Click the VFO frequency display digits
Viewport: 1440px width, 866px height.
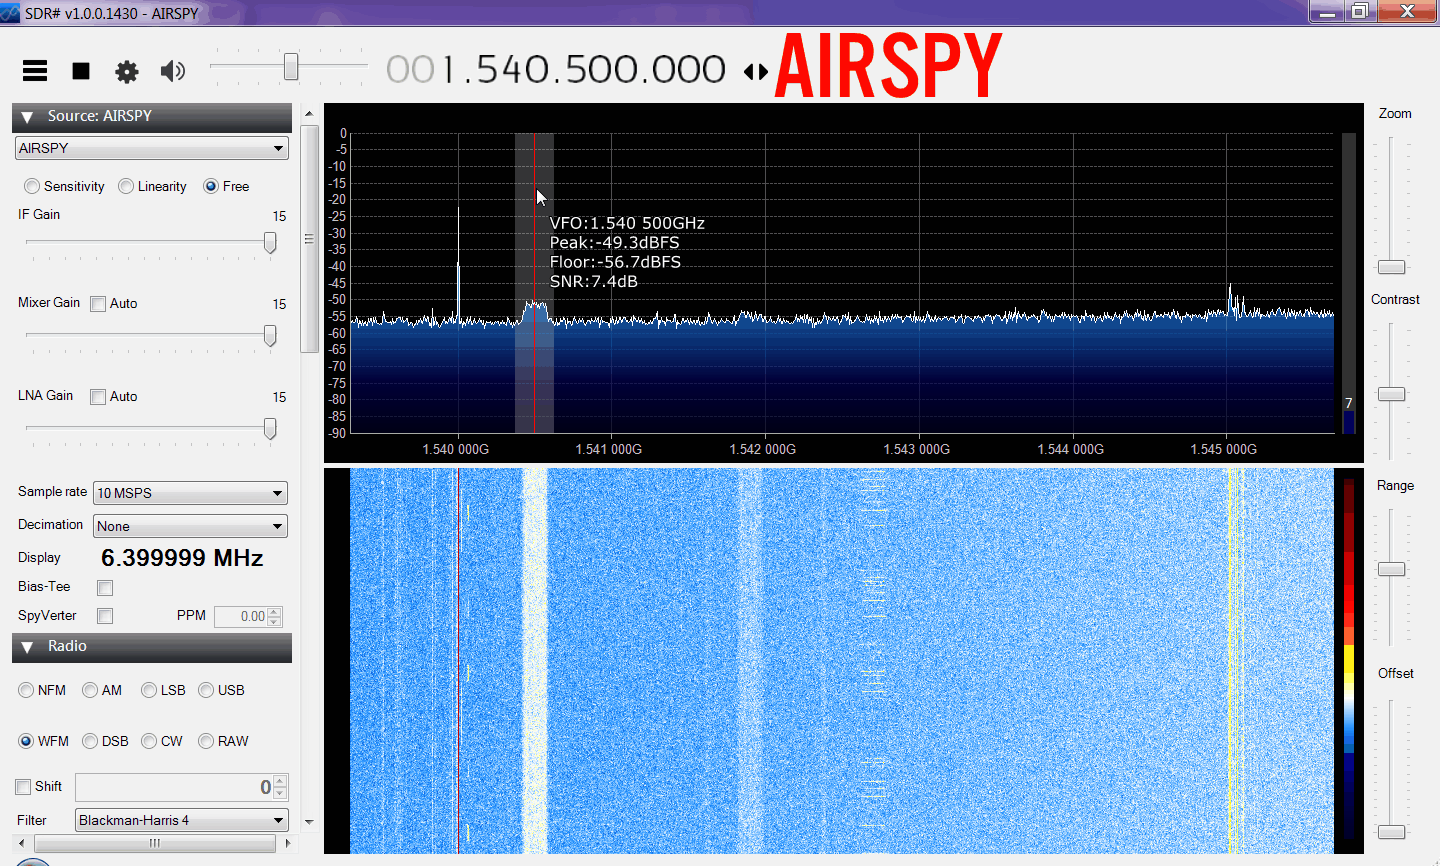(x=583, y=70)
